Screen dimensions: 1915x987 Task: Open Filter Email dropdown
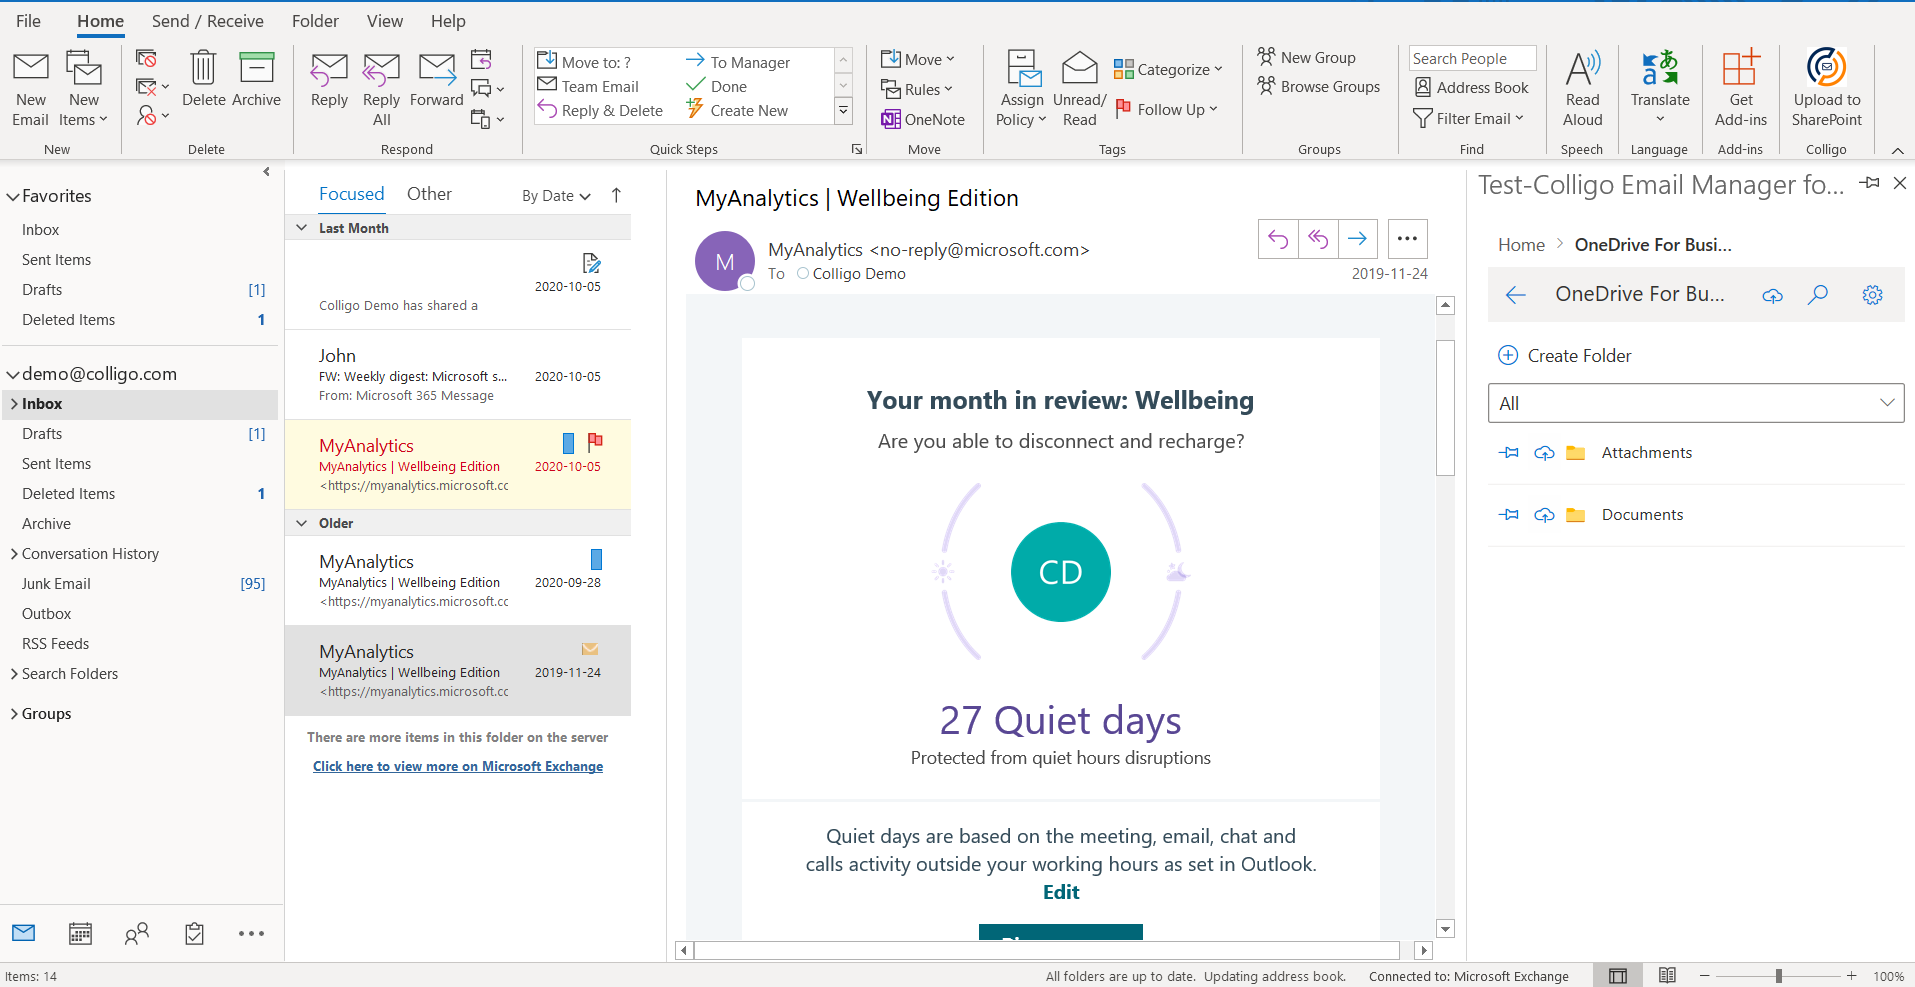1469,118
